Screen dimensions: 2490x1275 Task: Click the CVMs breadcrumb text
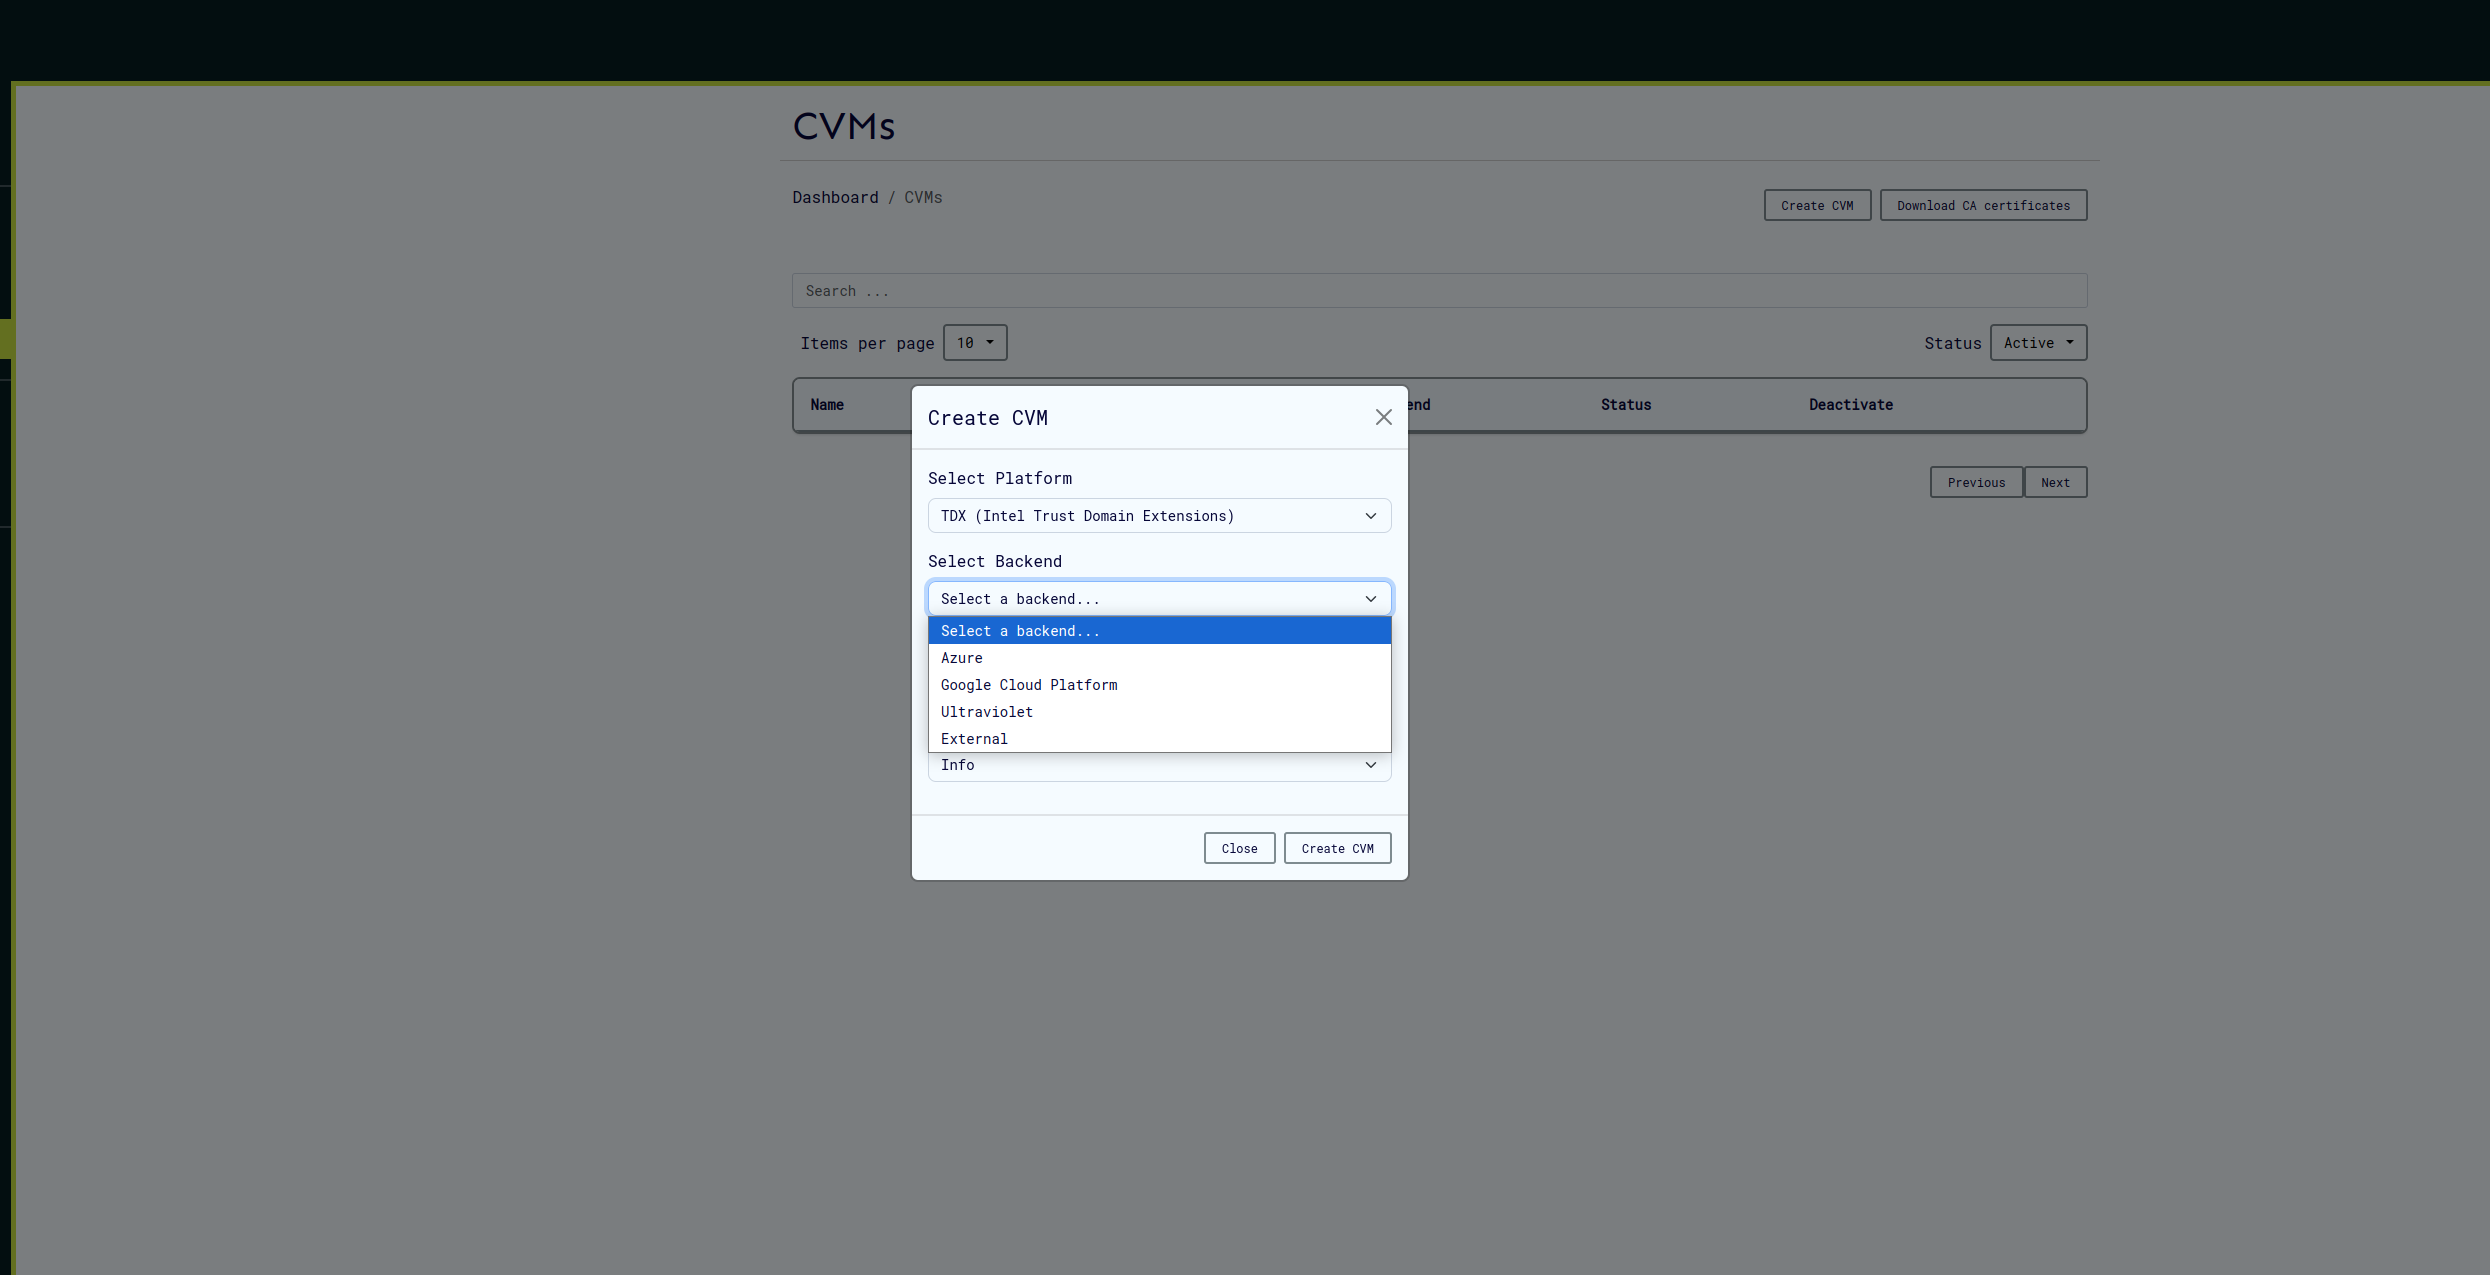923,198
